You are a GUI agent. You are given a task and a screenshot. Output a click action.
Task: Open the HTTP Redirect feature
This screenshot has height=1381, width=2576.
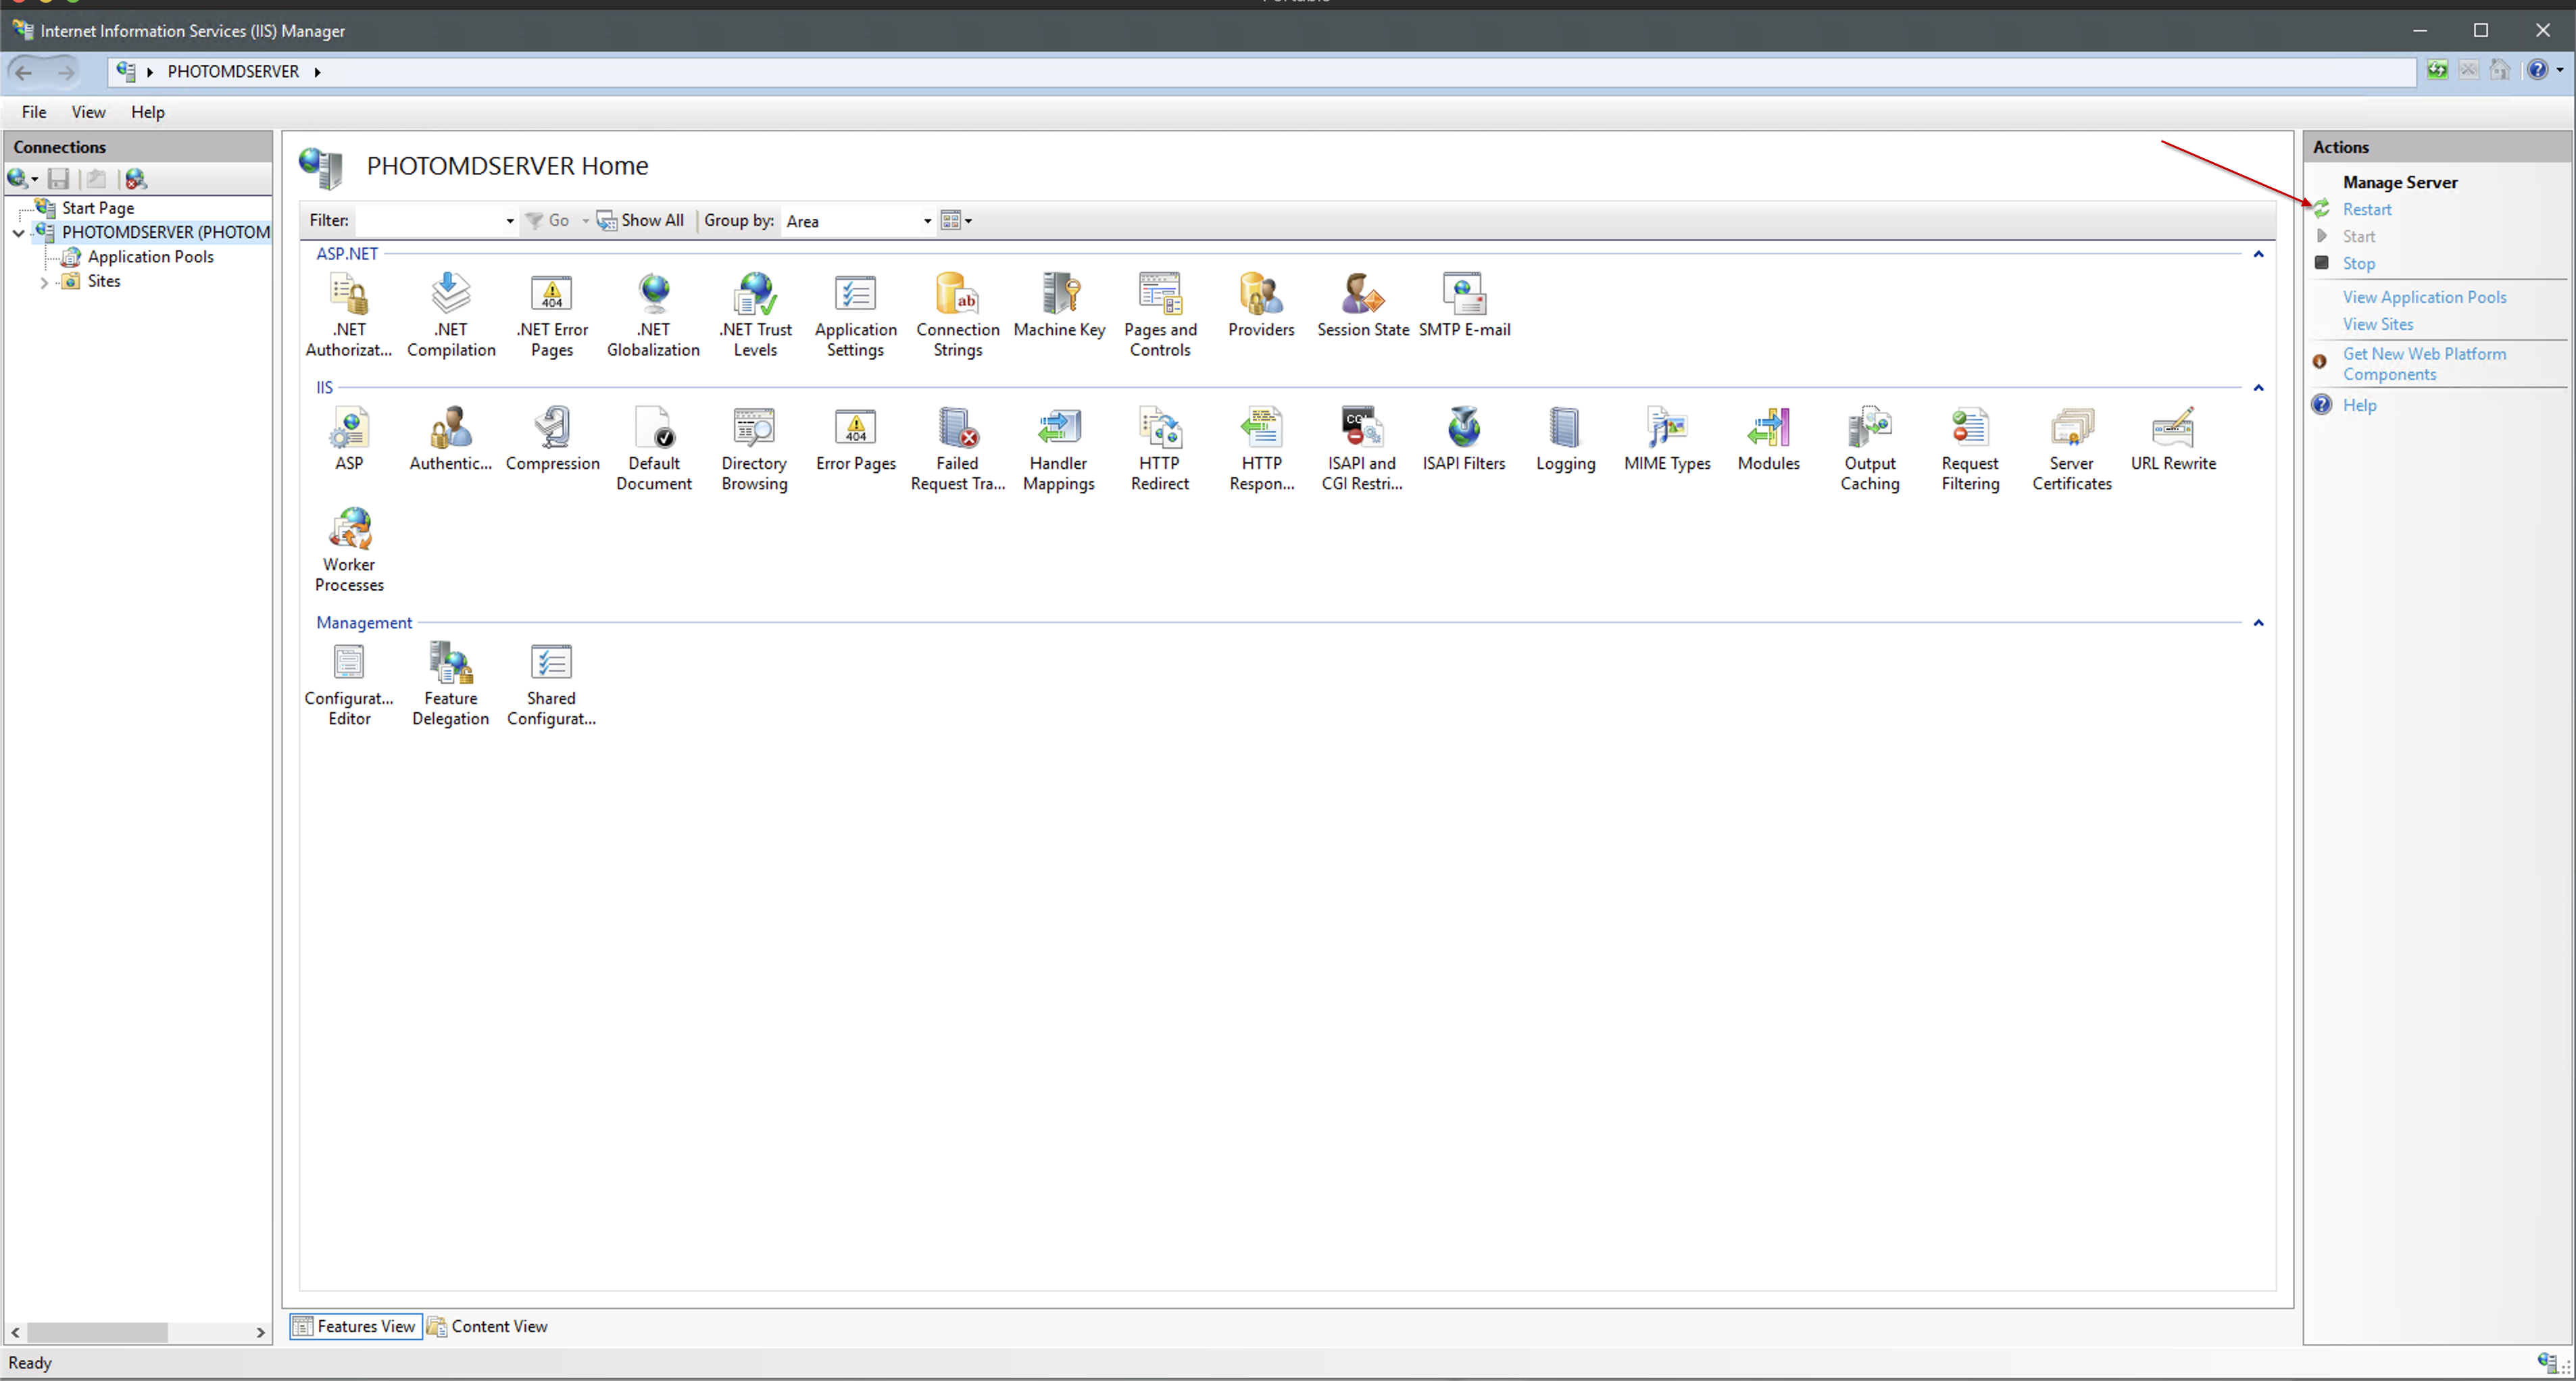[1160, 448]
